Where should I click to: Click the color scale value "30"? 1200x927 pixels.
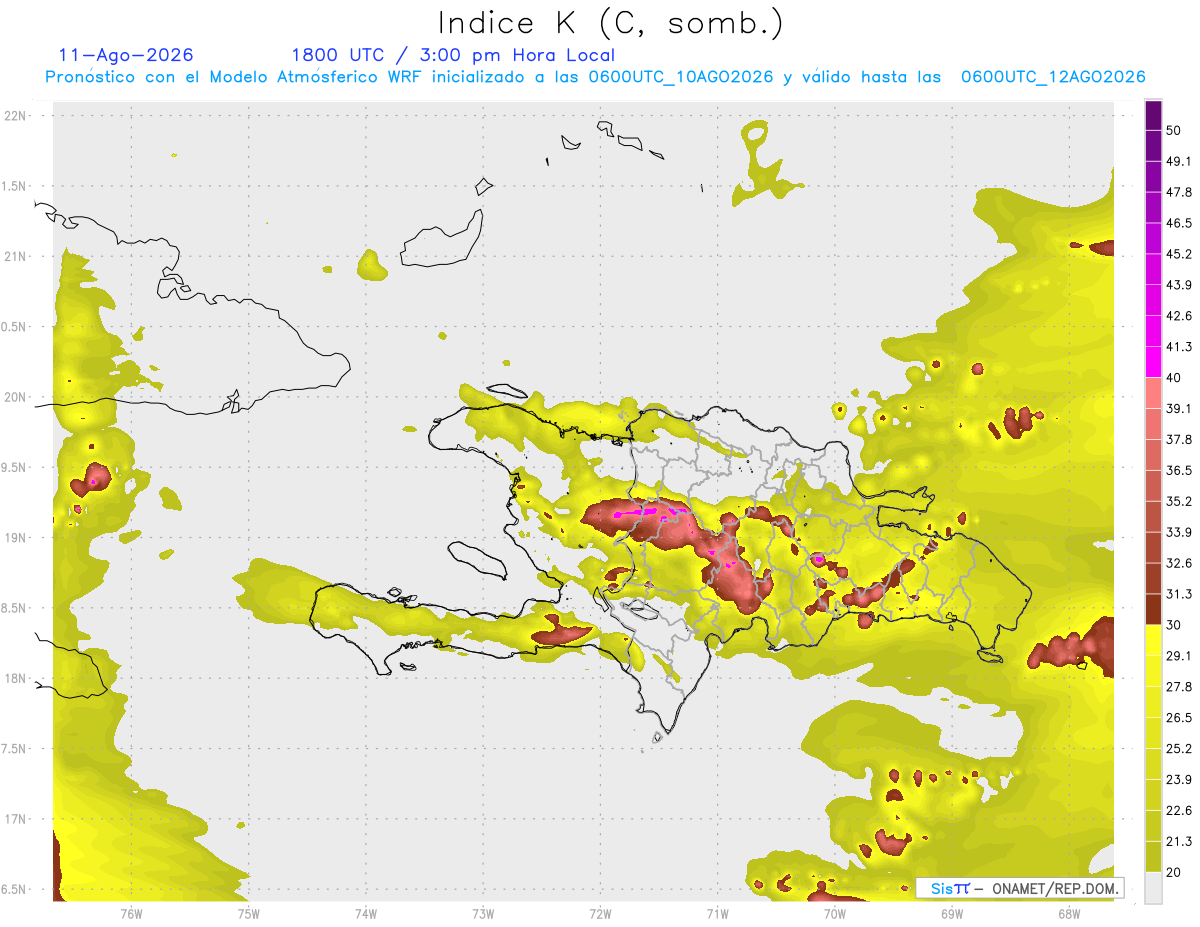[1173, 625]
